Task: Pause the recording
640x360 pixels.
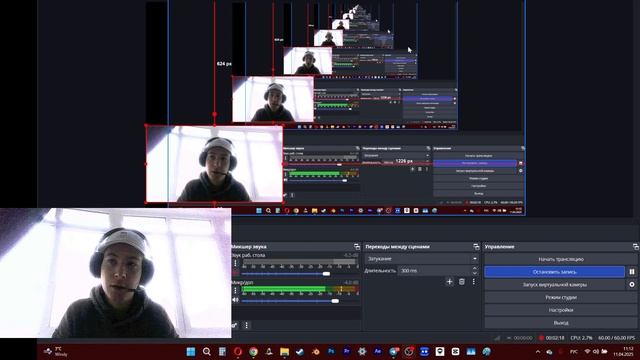Action: point(632,272)
